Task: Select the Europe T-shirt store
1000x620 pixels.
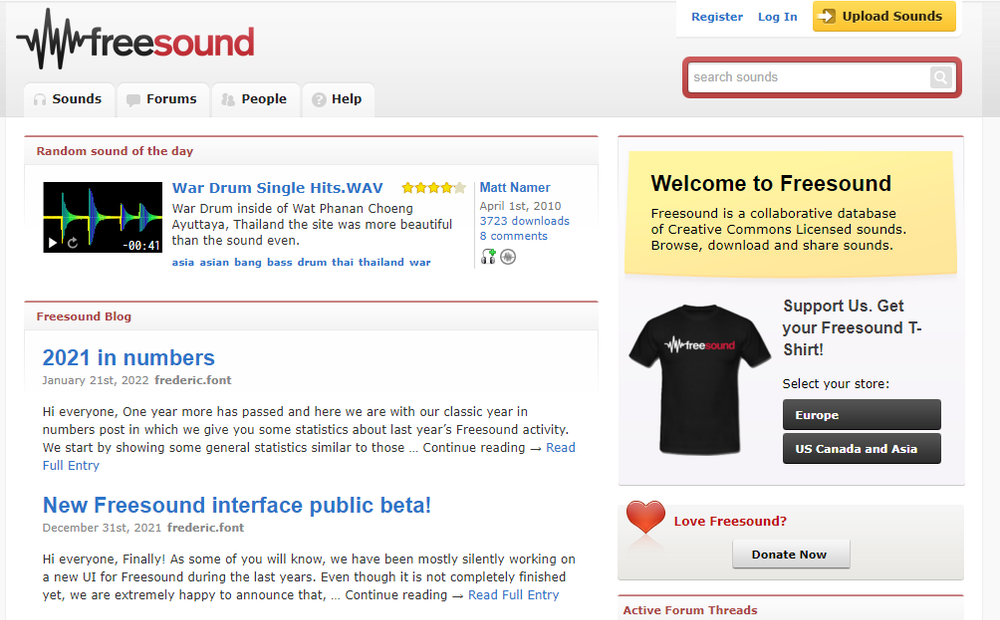Action: pos(861,415)
